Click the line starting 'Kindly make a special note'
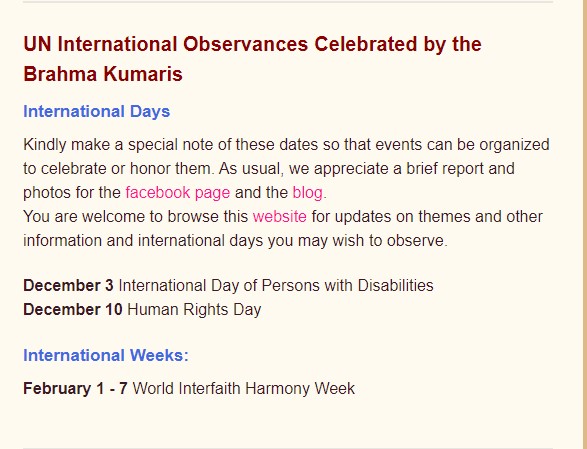 286,145
